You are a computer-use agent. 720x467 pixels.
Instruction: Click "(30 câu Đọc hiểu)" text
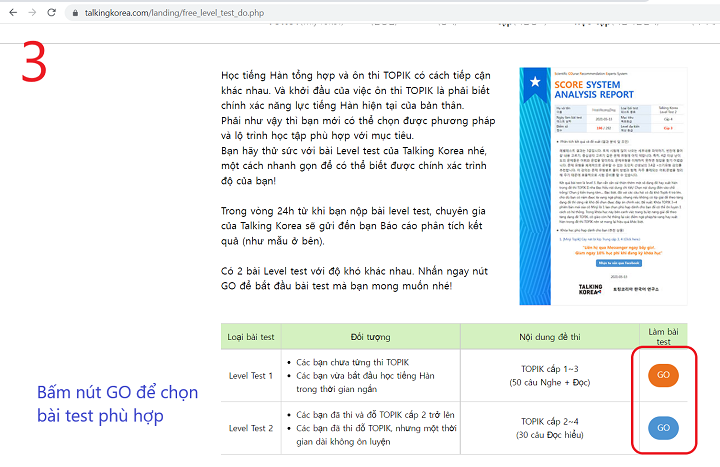pyautogui.click(x=550, y=434)
